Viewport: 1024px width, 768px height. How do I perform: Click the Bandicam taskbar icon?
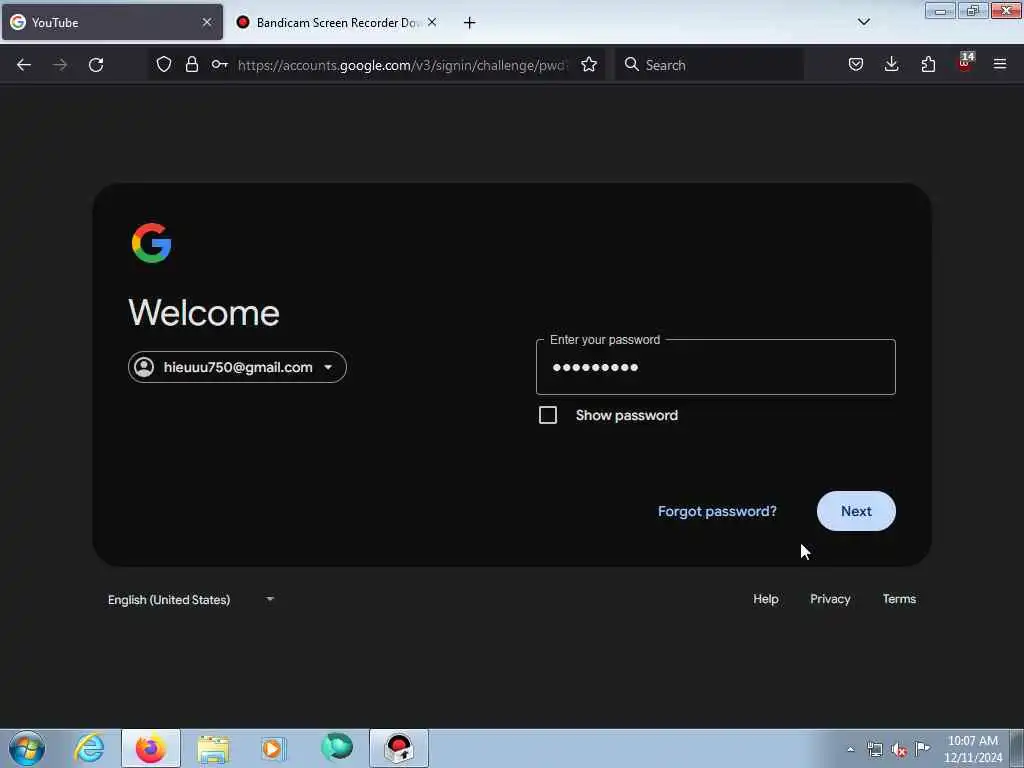399,748
